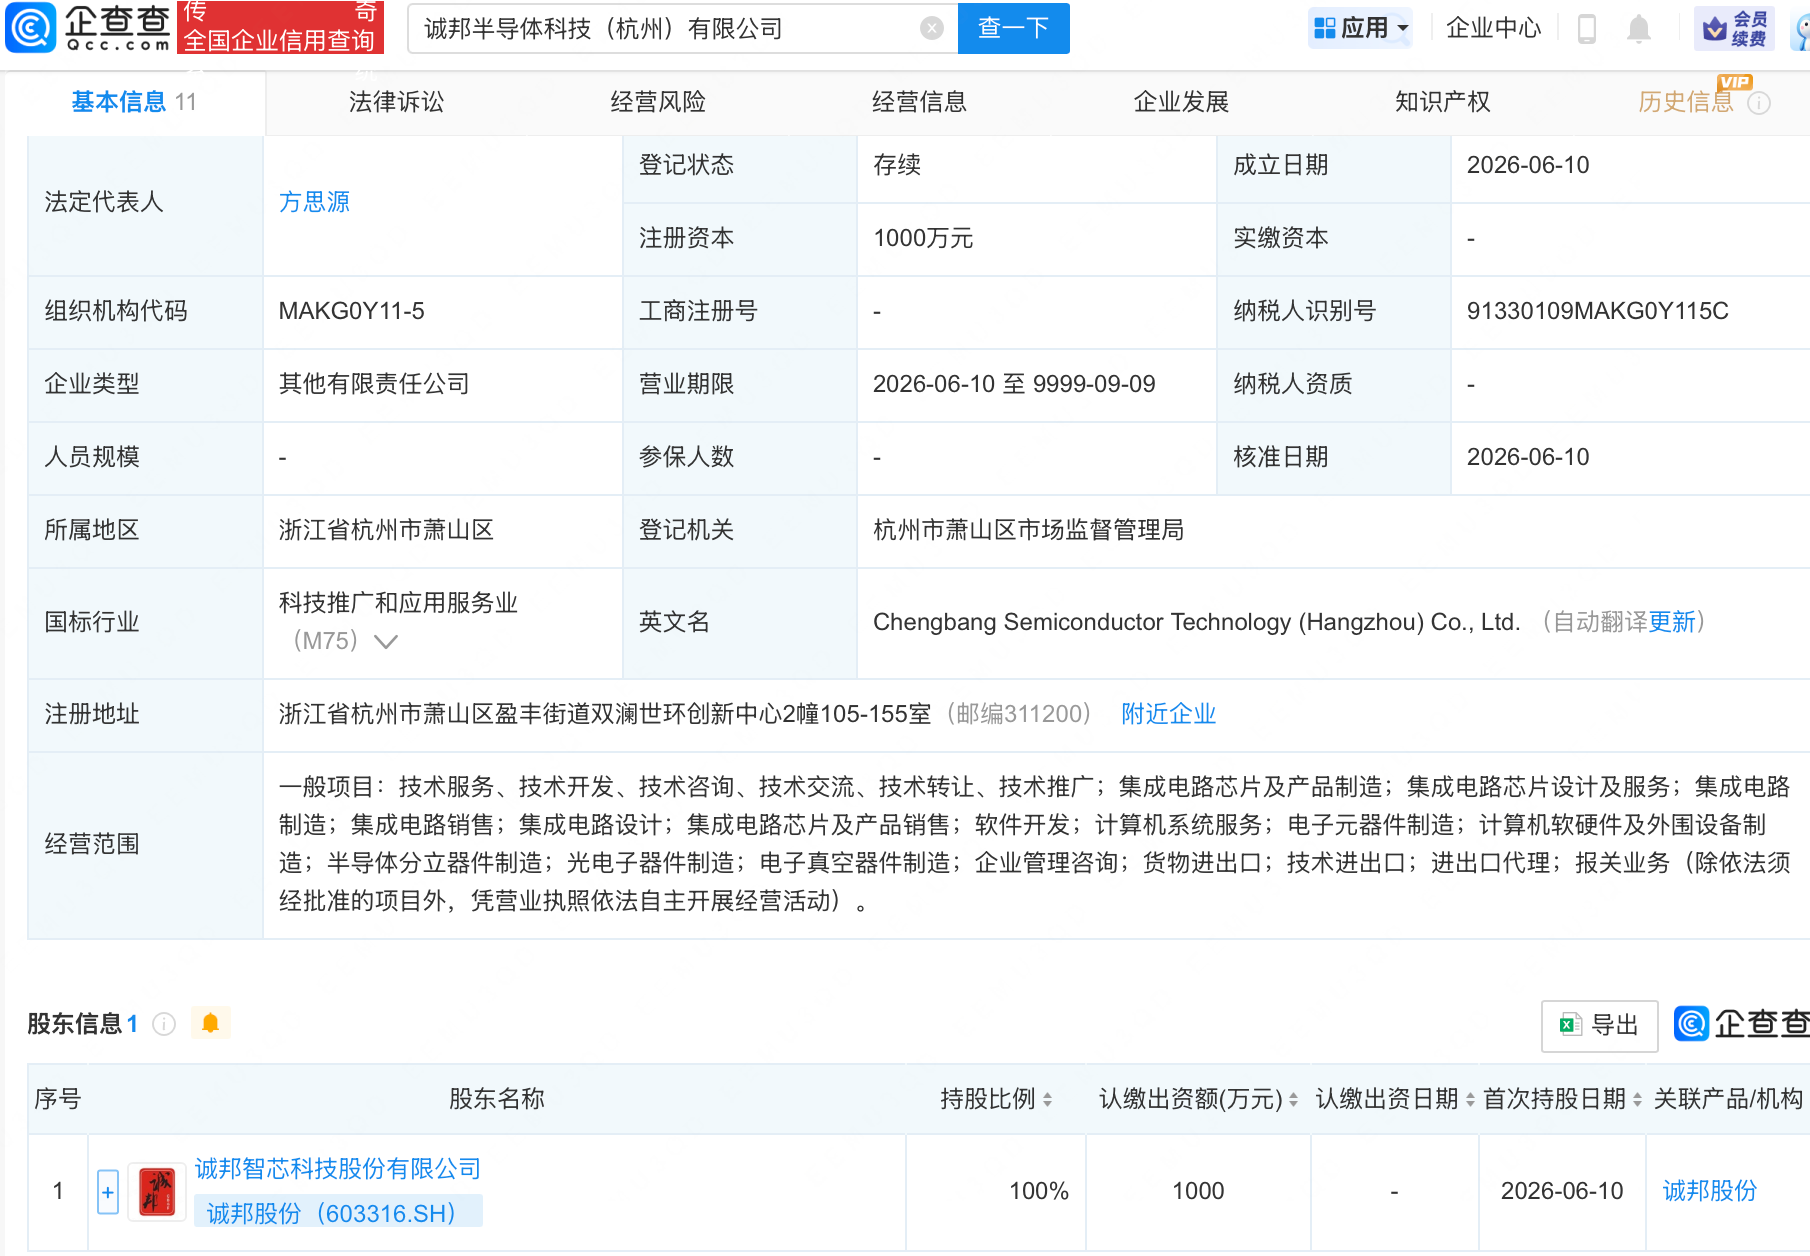
Task: Open 诚邦智芯科技股份有限公司 shareholder link
Action: [338, 1168]
